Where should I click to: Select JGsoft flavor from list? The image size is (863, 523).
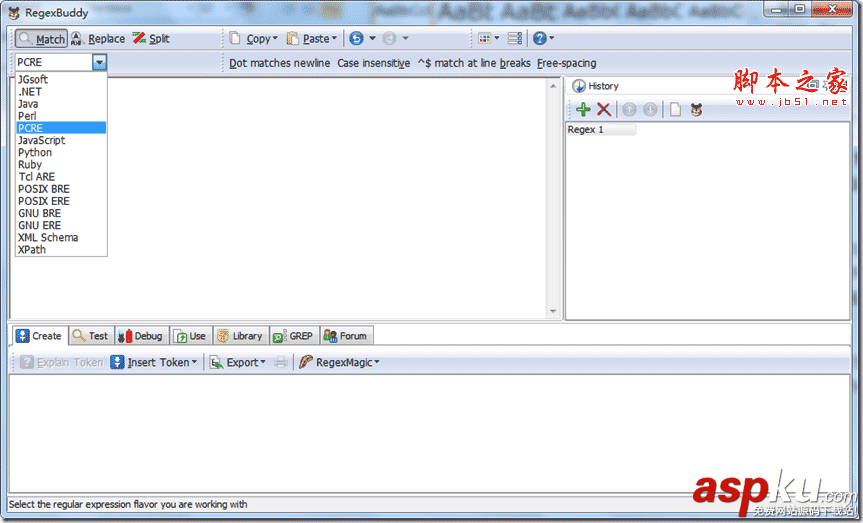[61, 80]
